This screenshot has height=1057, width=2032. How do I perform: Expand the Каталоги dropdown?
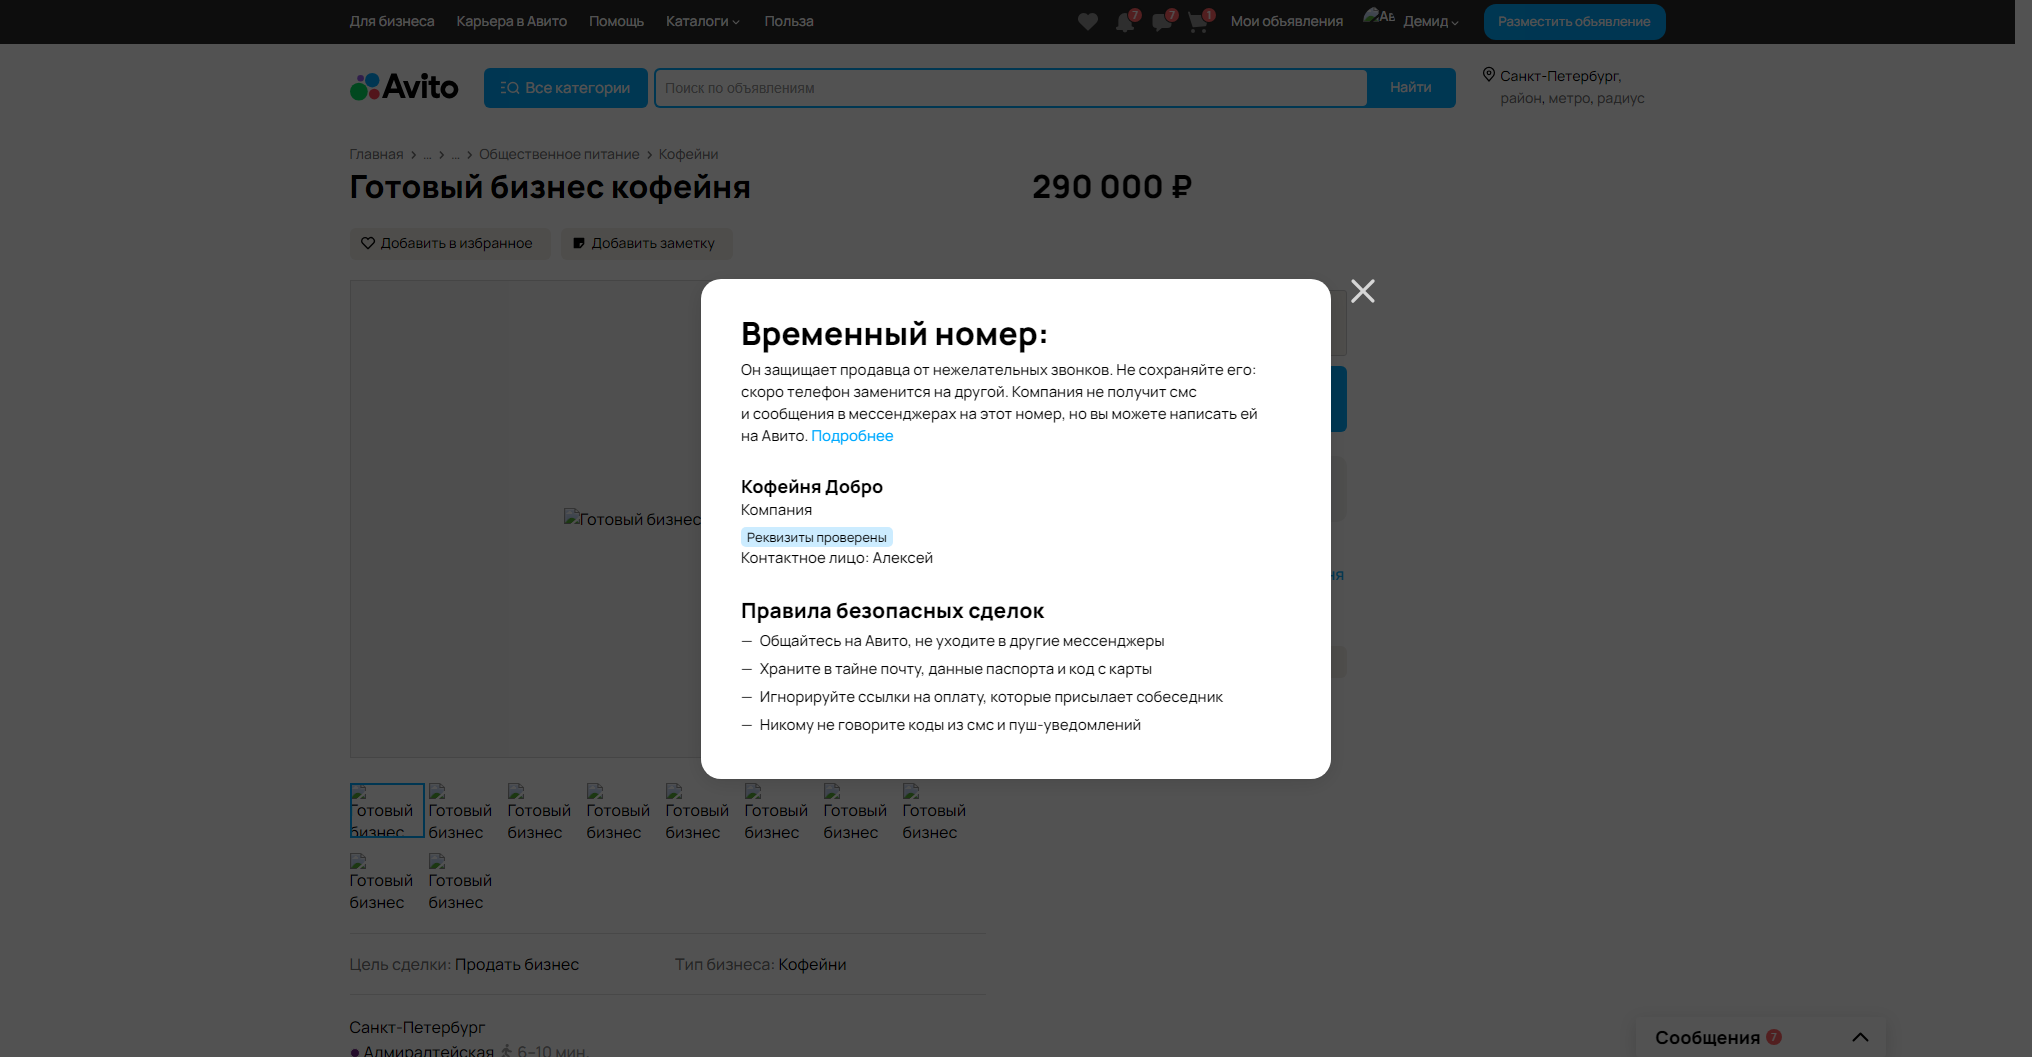(703, 21)
